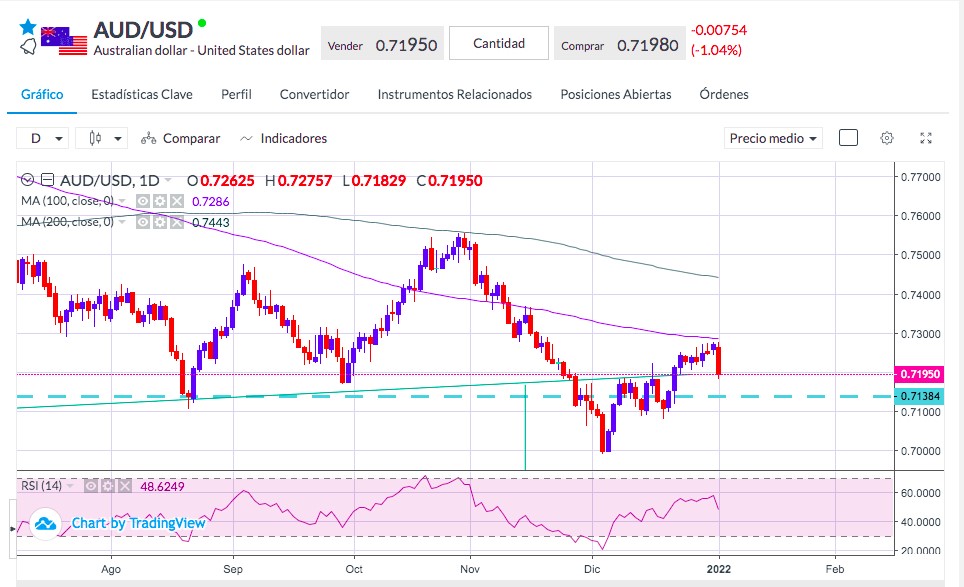Open the Indicadores menu
This screenshot has height=587, width=964.
click(283, 138)
